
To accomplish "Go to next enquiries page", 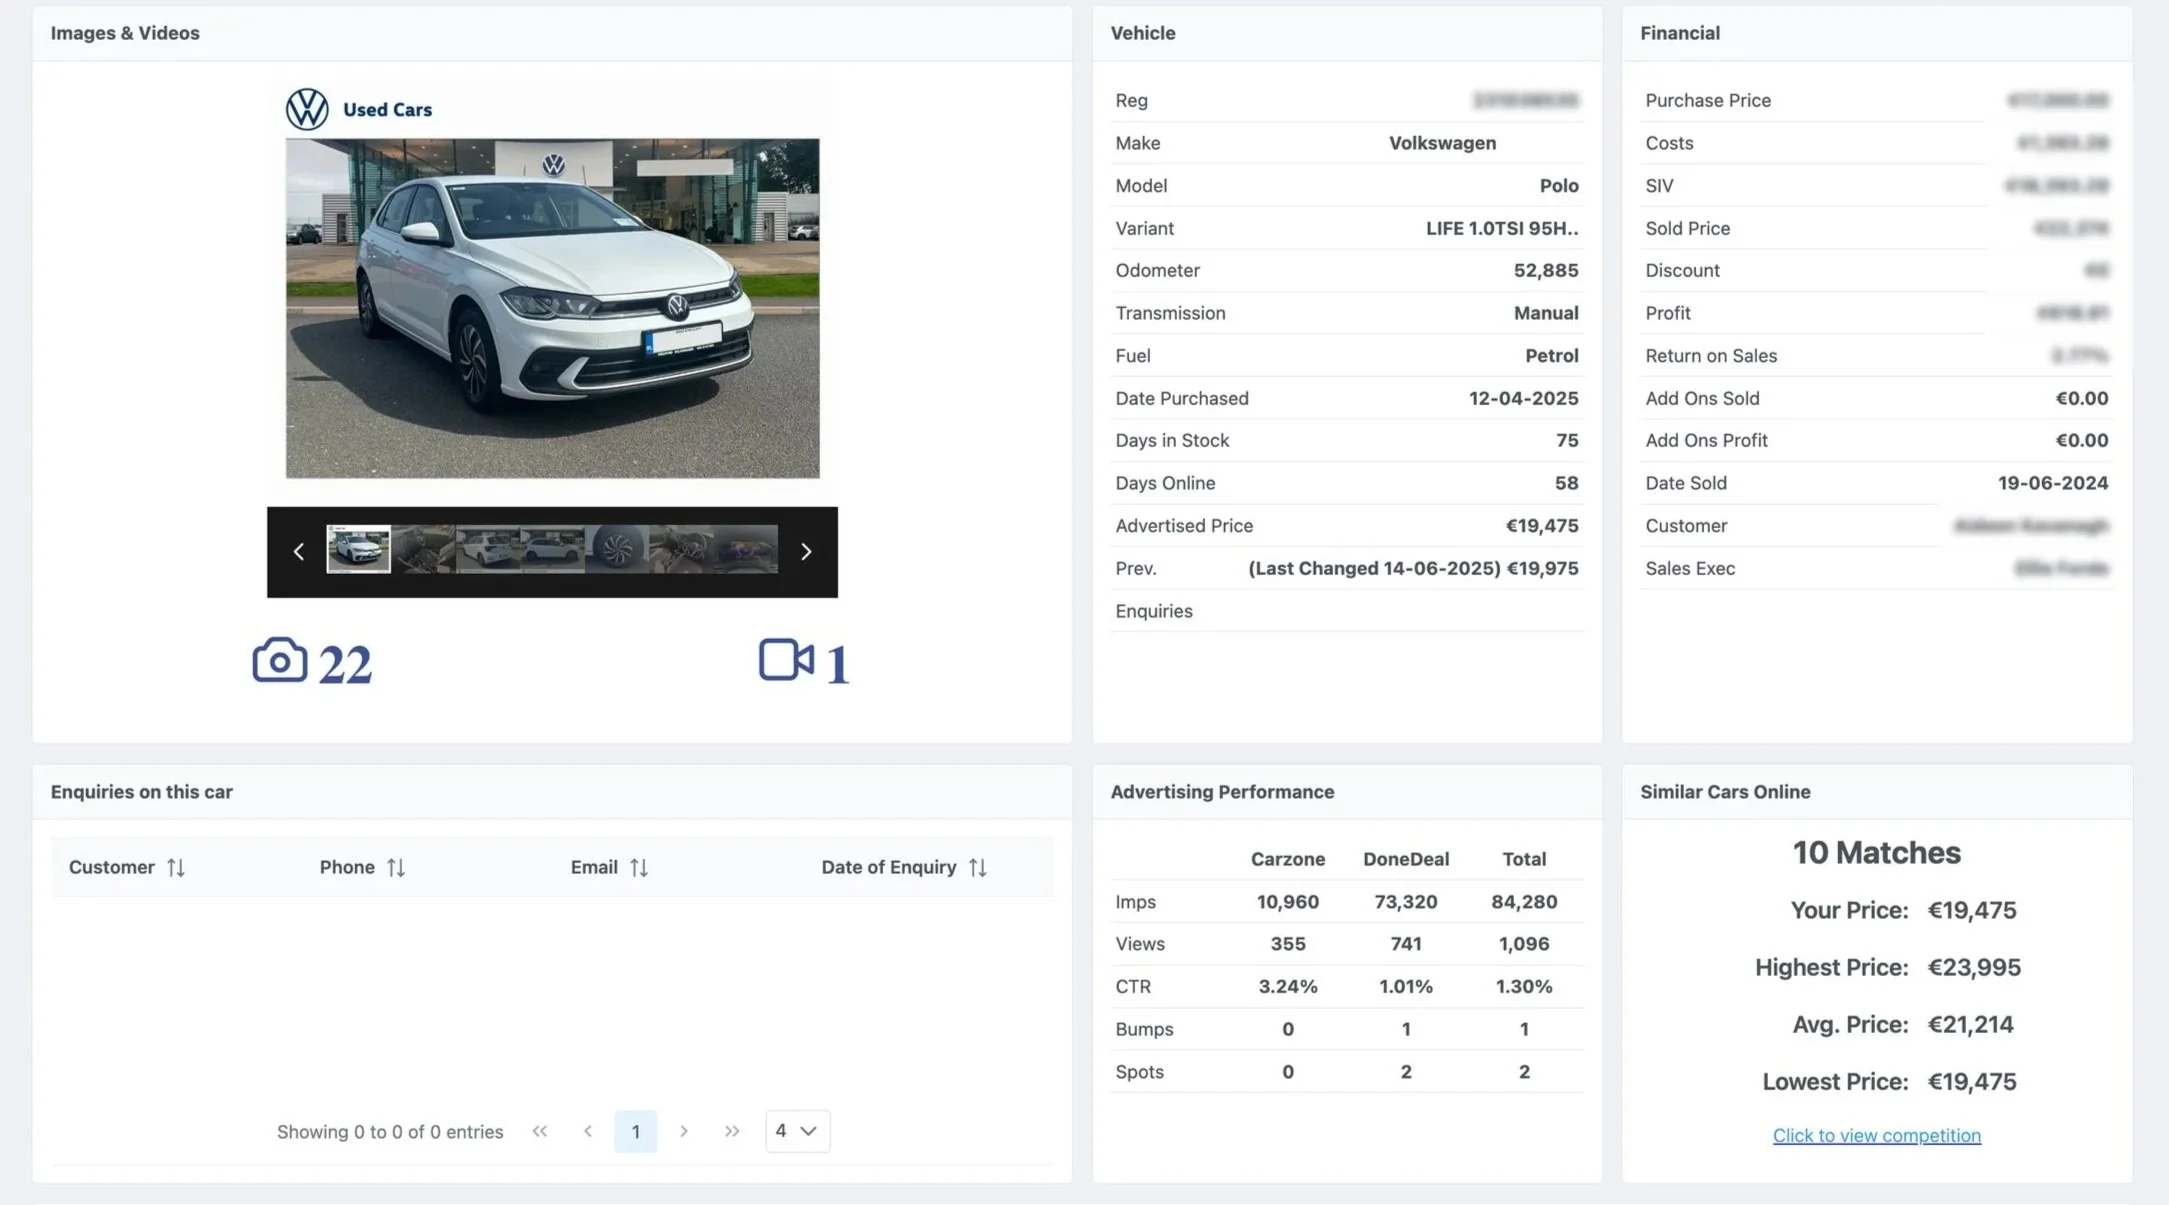I will pyautogui.click(x=684, y=1131).
